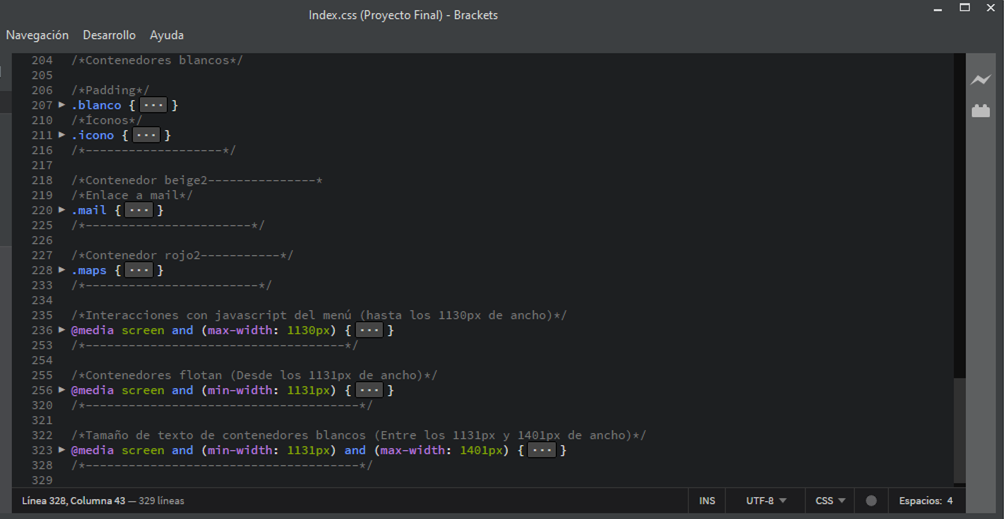This screenshot has width=1004, height=519.
Task: Open the Ayuda menu
Action: (167, 35)
